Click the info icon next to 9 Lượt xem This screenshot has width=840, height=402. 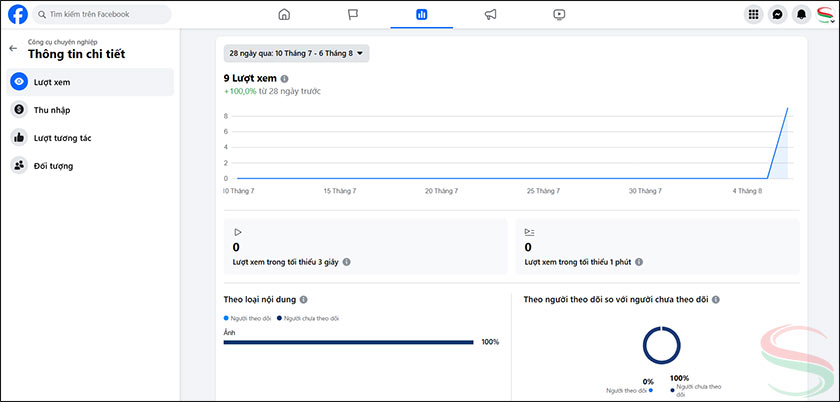pos(285,78)
